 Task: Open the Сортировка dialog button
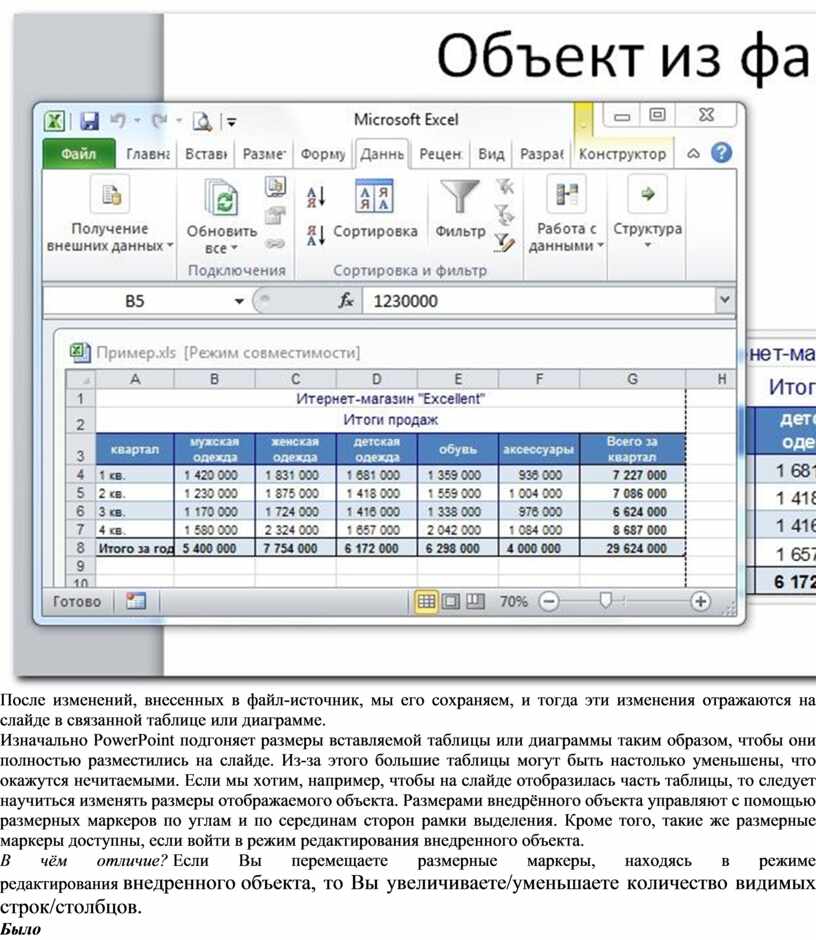[x=375, y=210]
